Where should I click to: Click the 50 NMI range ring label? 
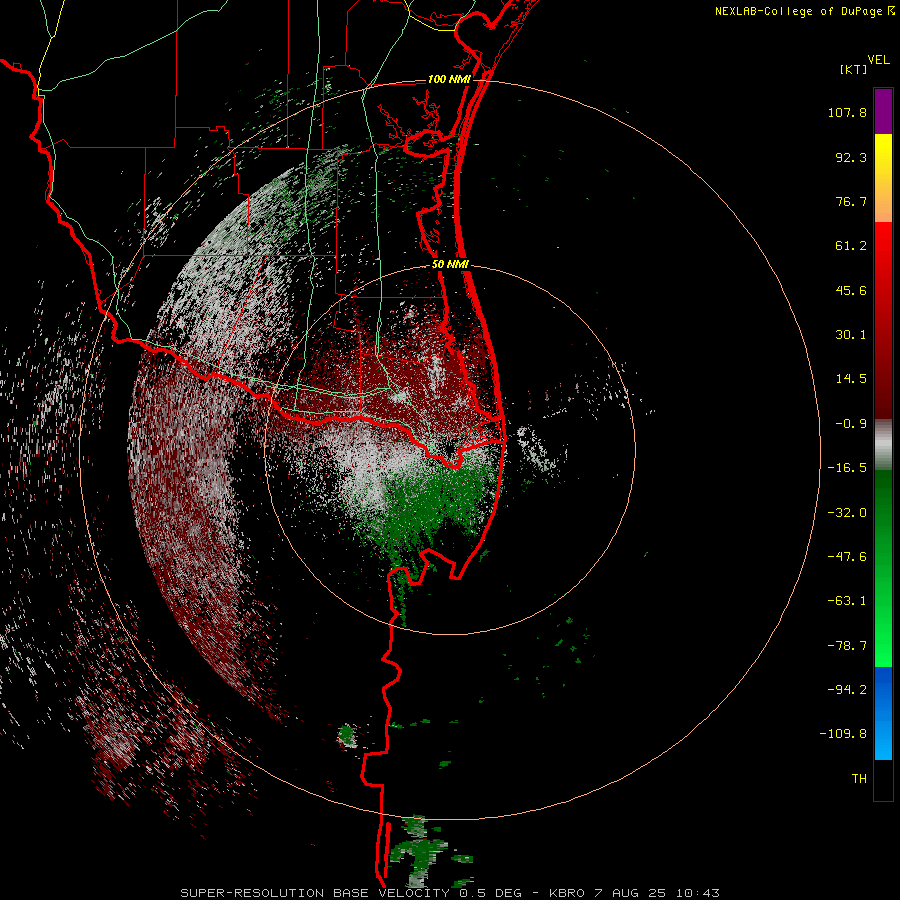click(450, 265)
